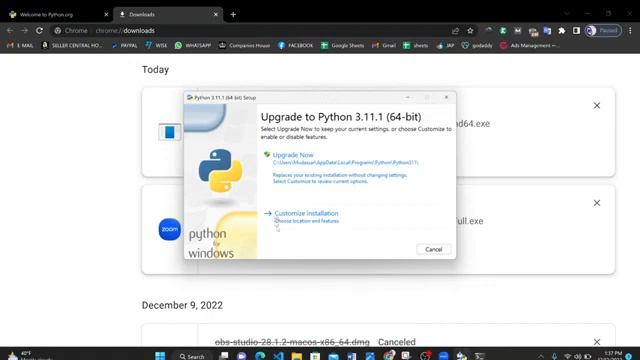The height and width of the screenshot is (360, 640).
Task: Share this page from the address bar
Action: pyautogui.click(x=456, y=31)
